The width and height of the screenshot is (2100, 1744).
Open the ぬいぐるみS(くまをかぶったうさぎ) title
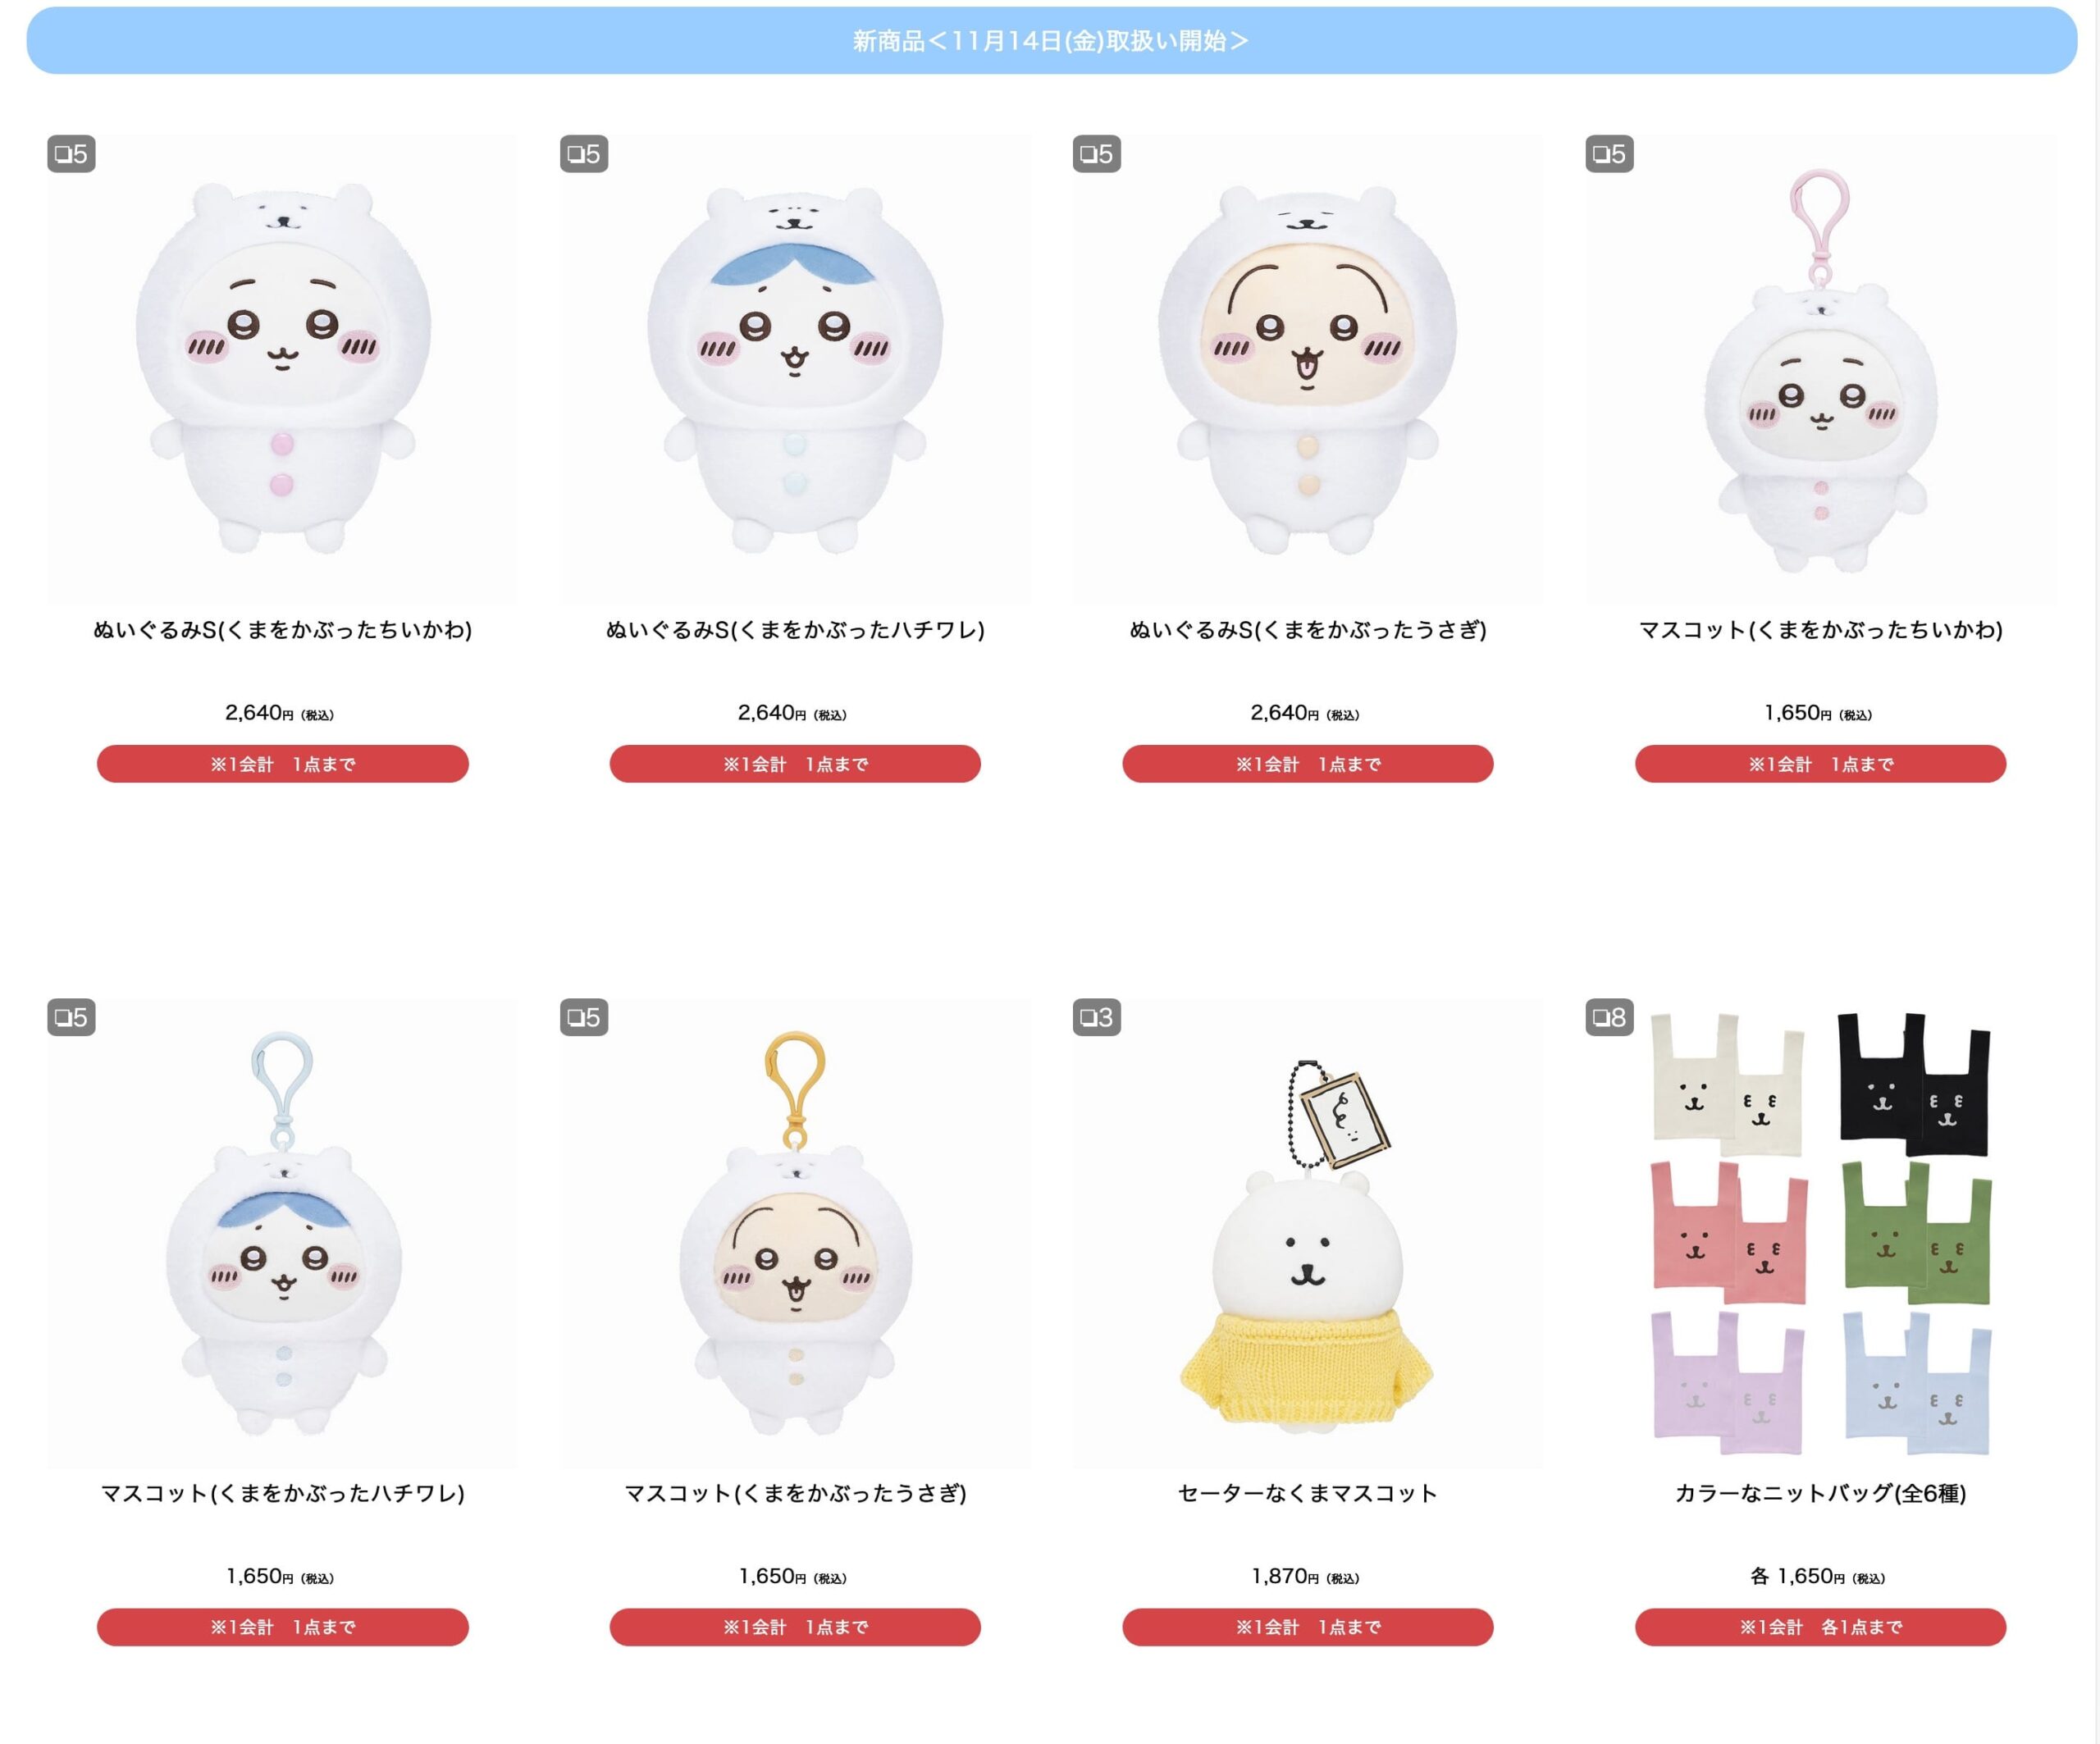[x=1307, y=630]
